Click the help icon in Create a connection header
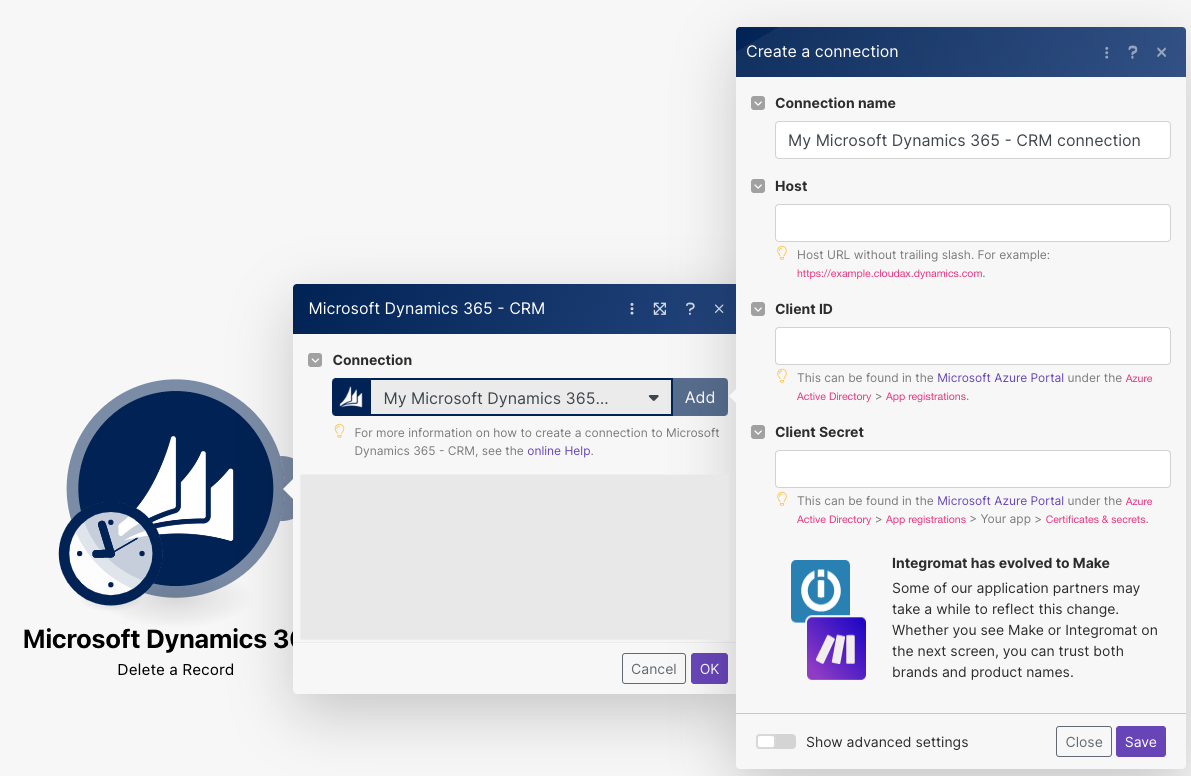Viewport: 1191px width, 776px height. click(x=1132, y=52)
